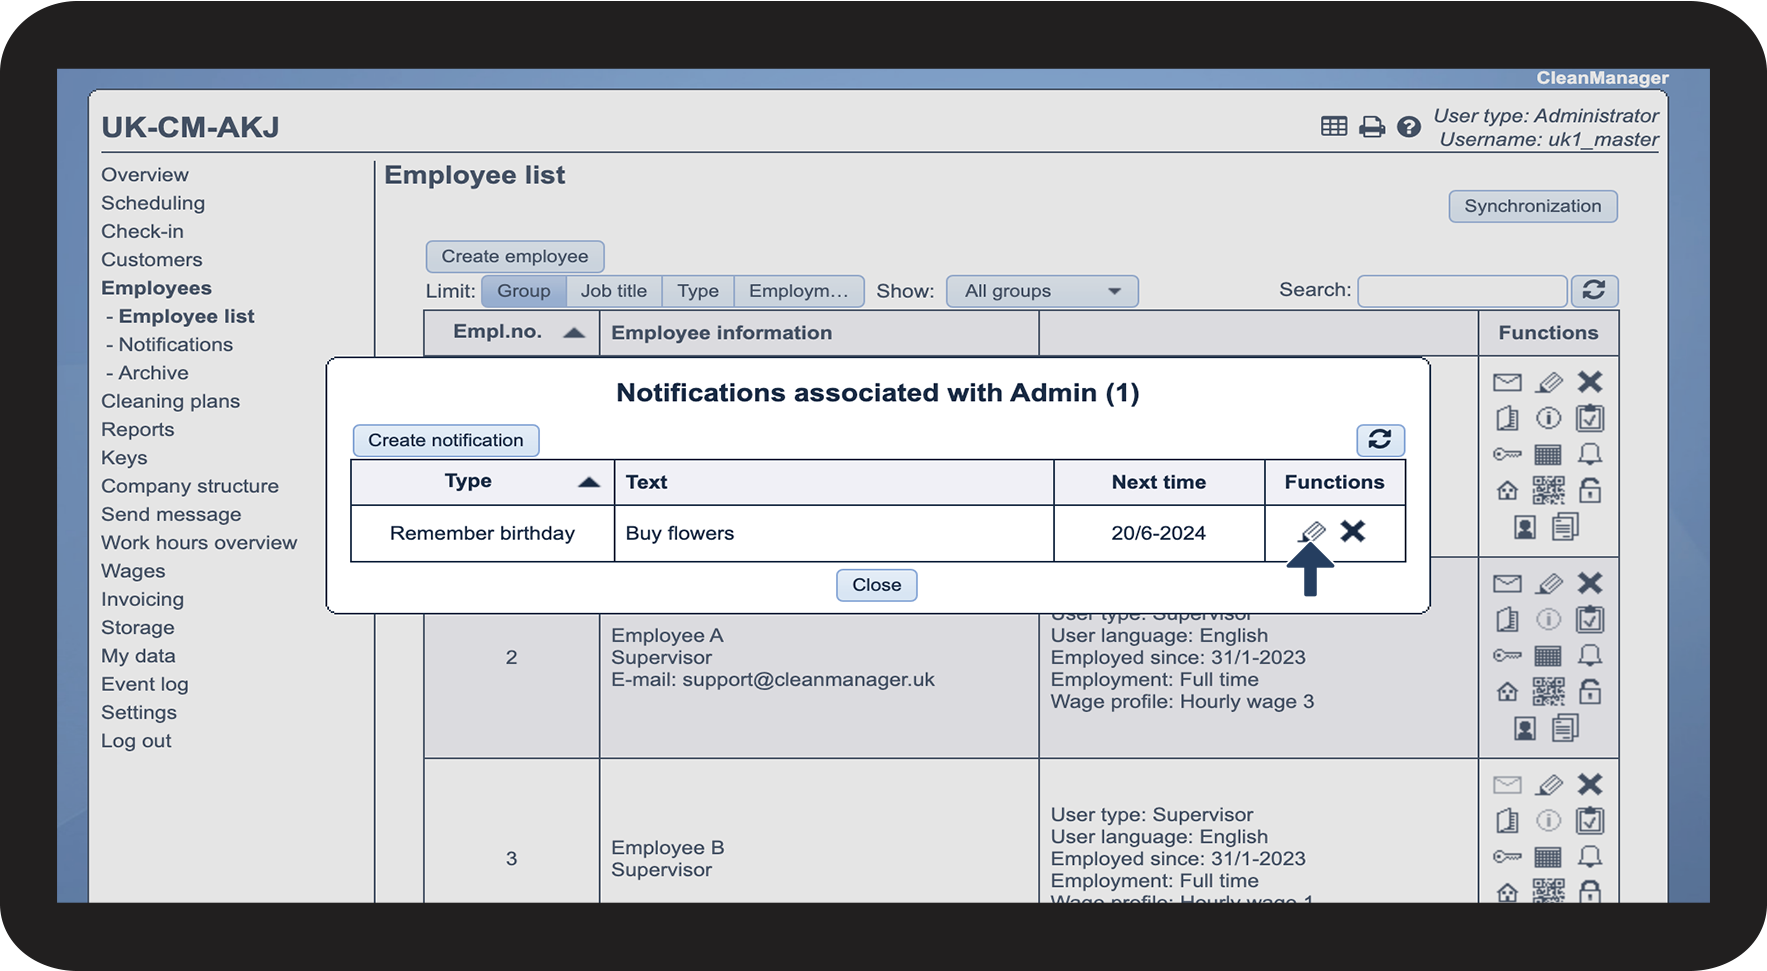Edit the Remember birthday notification pencil icon
Image resolution: width=1767 pixels, height=971 pixels.
[x=1312, y=532]
